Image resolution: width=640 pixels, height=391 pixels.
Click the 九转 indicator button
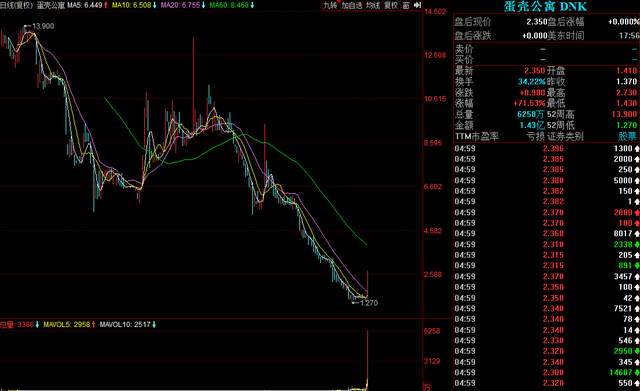click(331, 5)
